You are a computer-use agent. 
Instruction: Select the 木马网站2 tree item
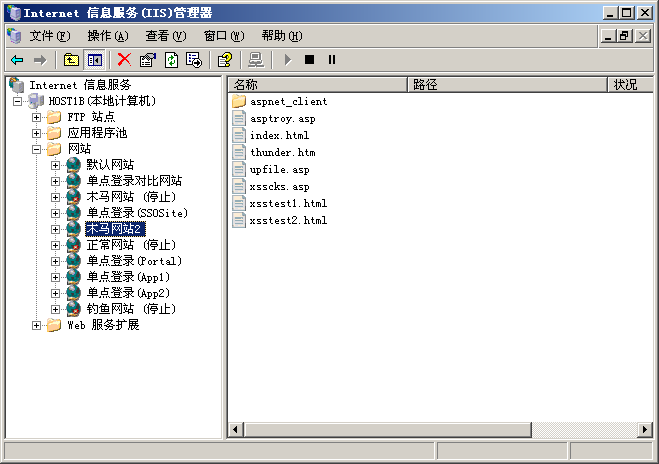[x=115, y=229]
